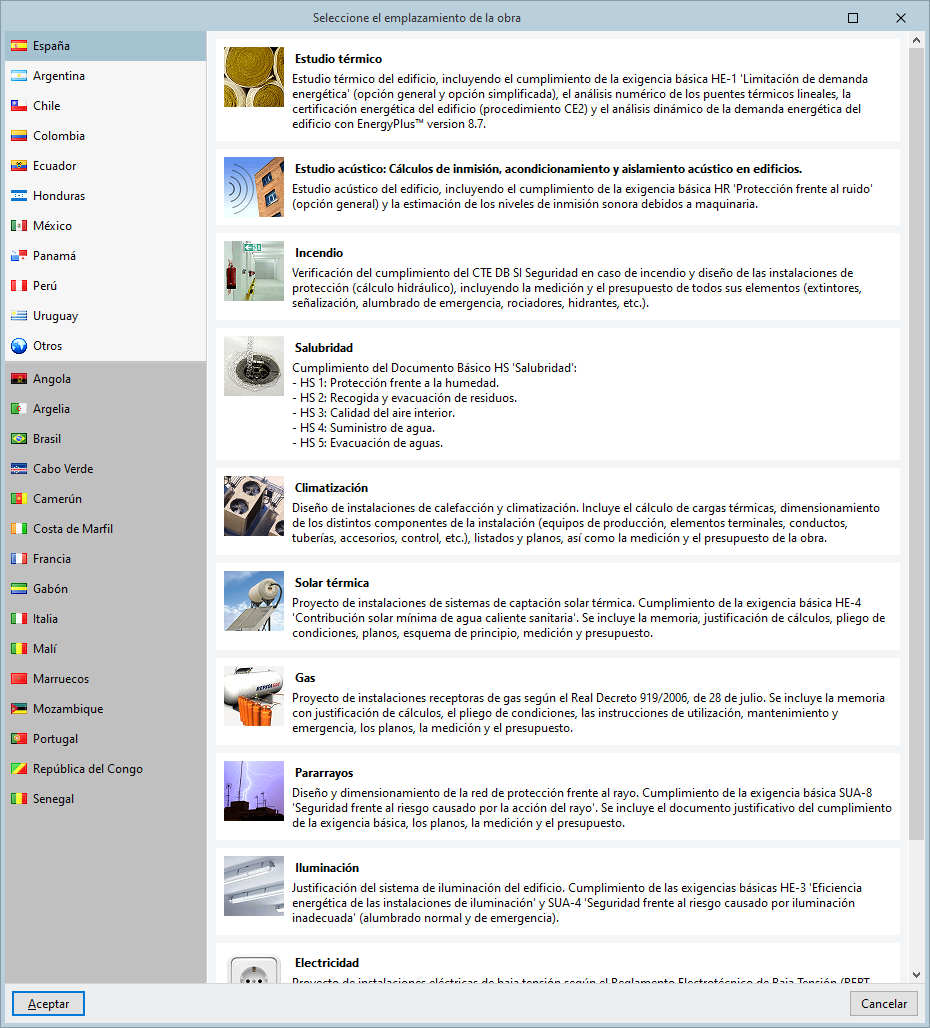Select the 'Solar térmica' heading text
Screen dimensions: 930x1028
coord(332,583)
